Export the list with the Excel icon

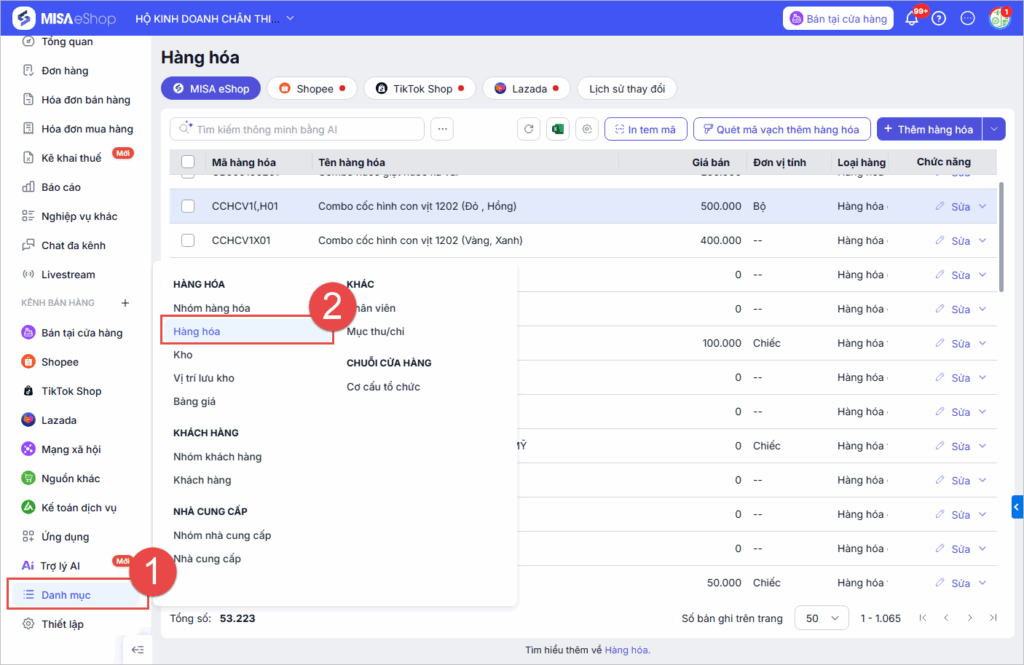coord(558,129)
